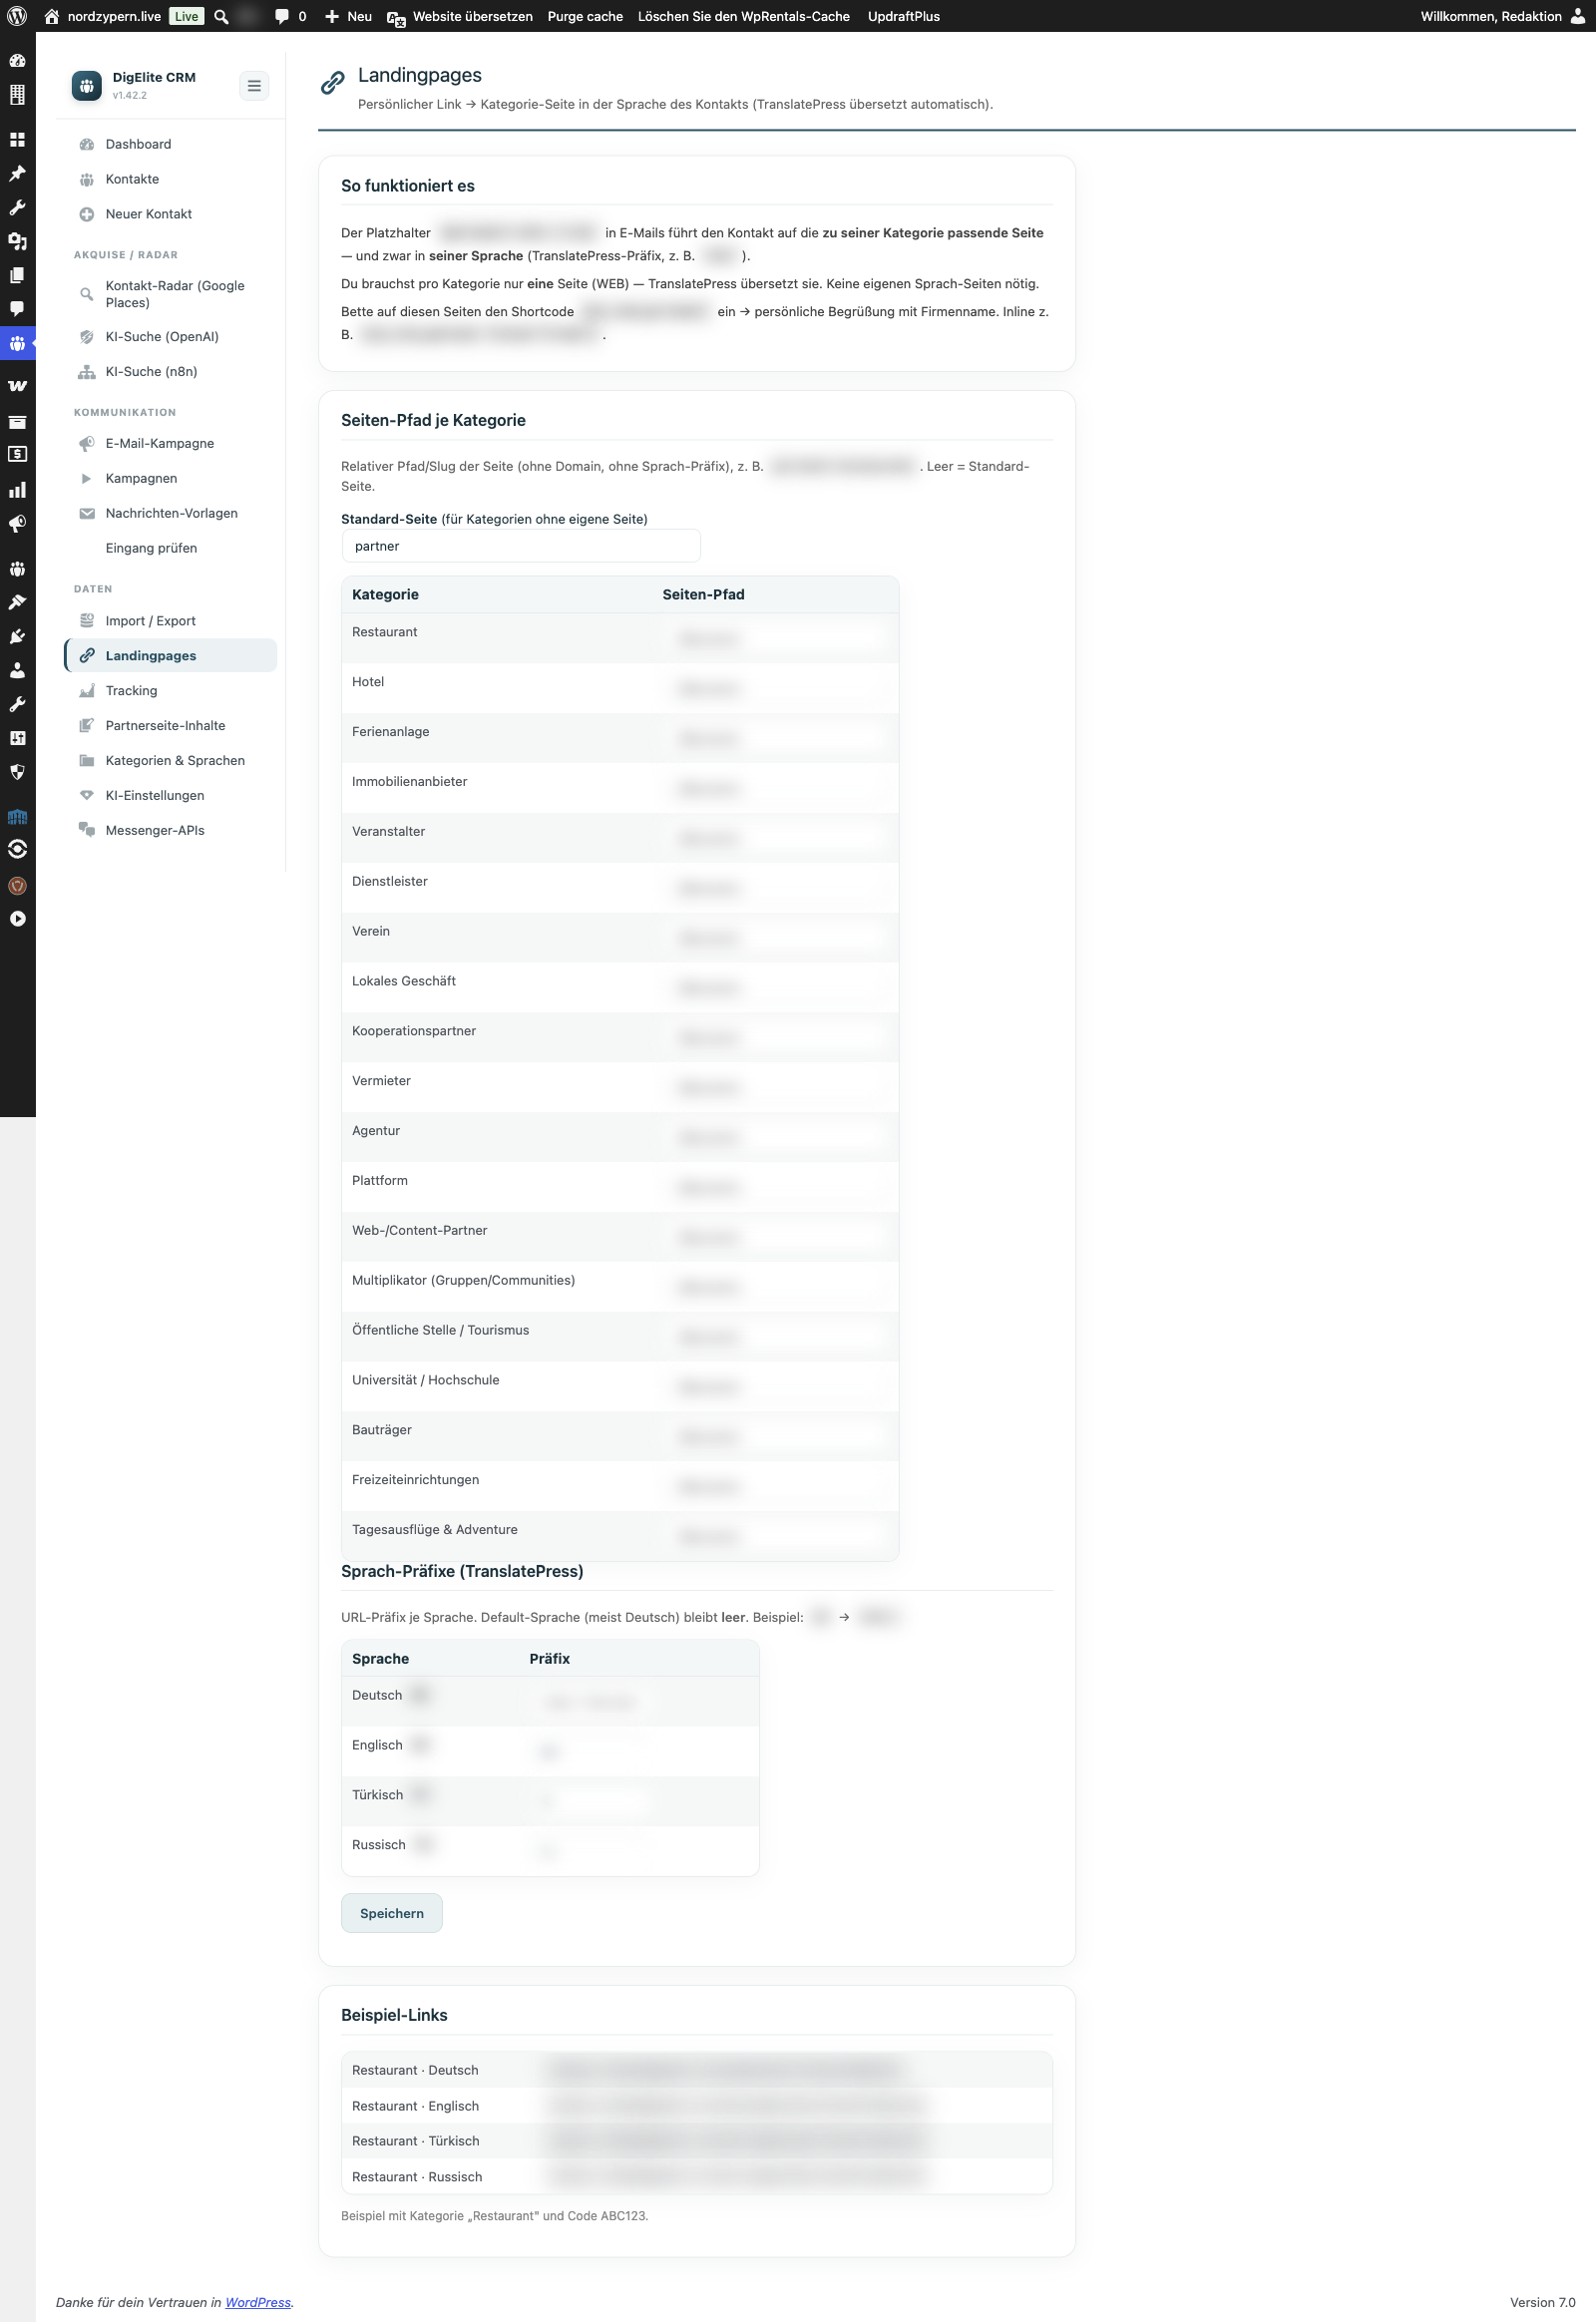Open Kontakt-Radar (Google Places)
Screen dimensions: 1596x2322
point(171,294)
